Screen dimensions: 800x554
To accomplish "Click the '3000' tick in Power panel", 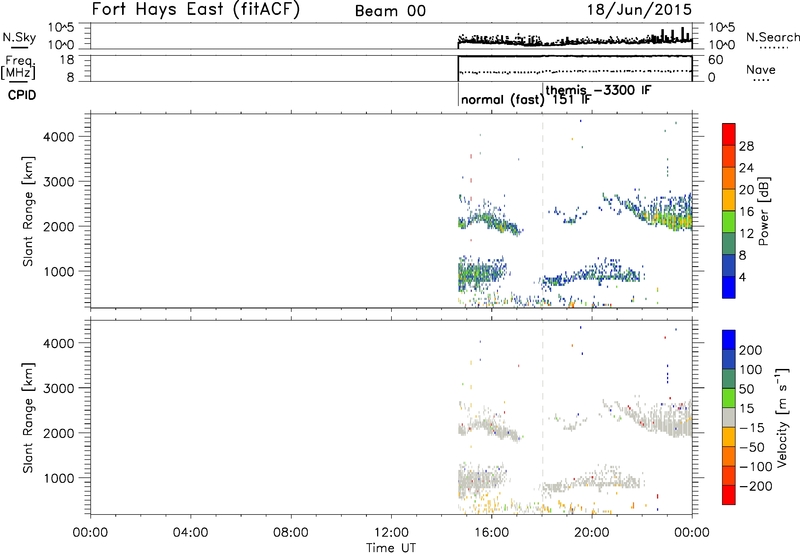I will click(59, 182).
